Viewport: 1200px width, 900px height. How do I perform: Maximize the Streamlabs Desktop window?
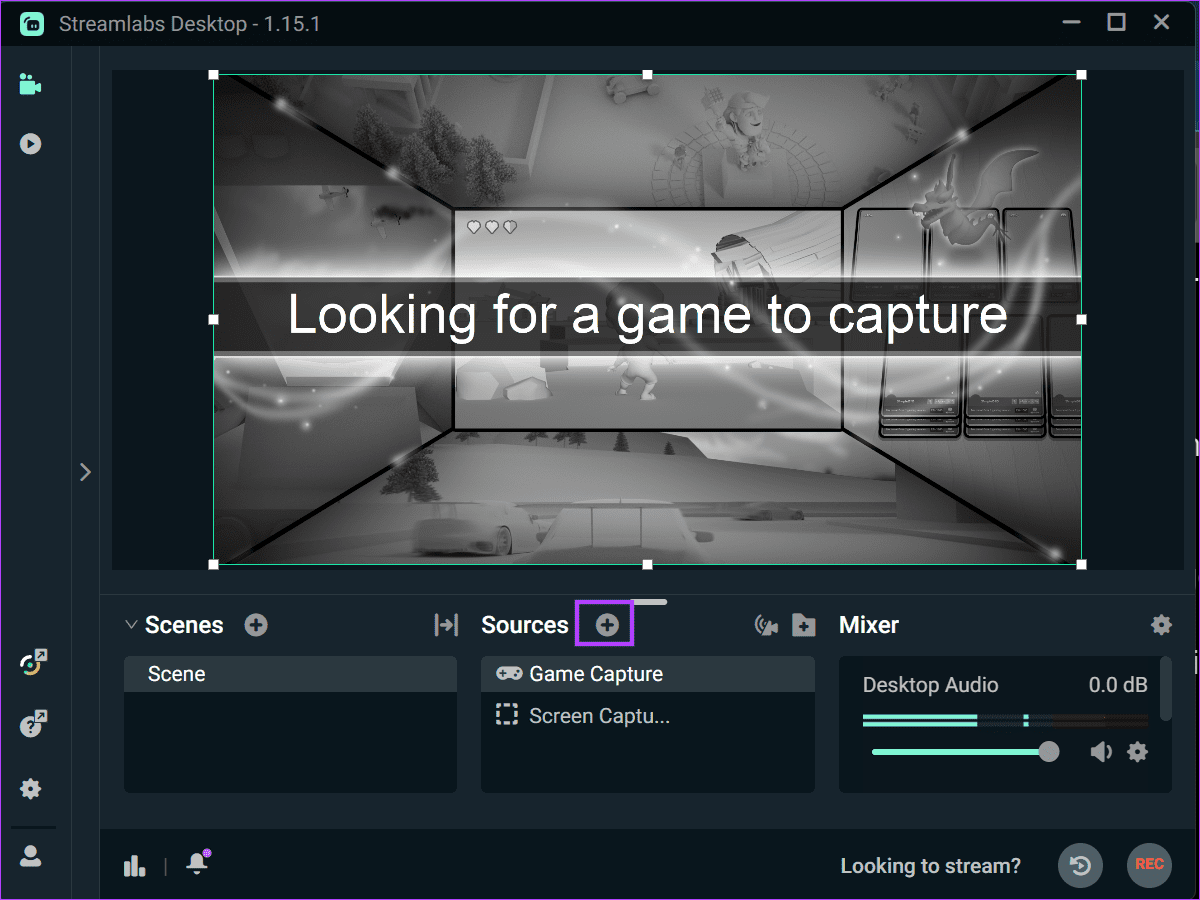coord(1116,22)
